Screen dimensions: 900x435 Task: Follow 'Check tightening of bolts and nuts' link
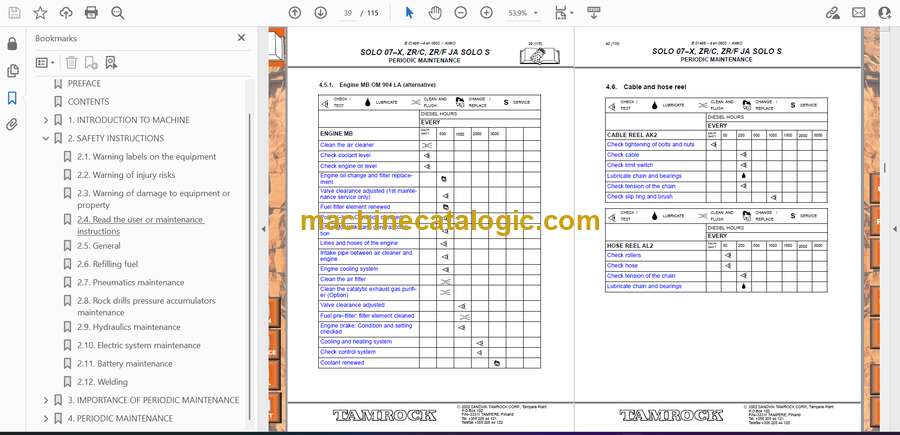(651, 145)
